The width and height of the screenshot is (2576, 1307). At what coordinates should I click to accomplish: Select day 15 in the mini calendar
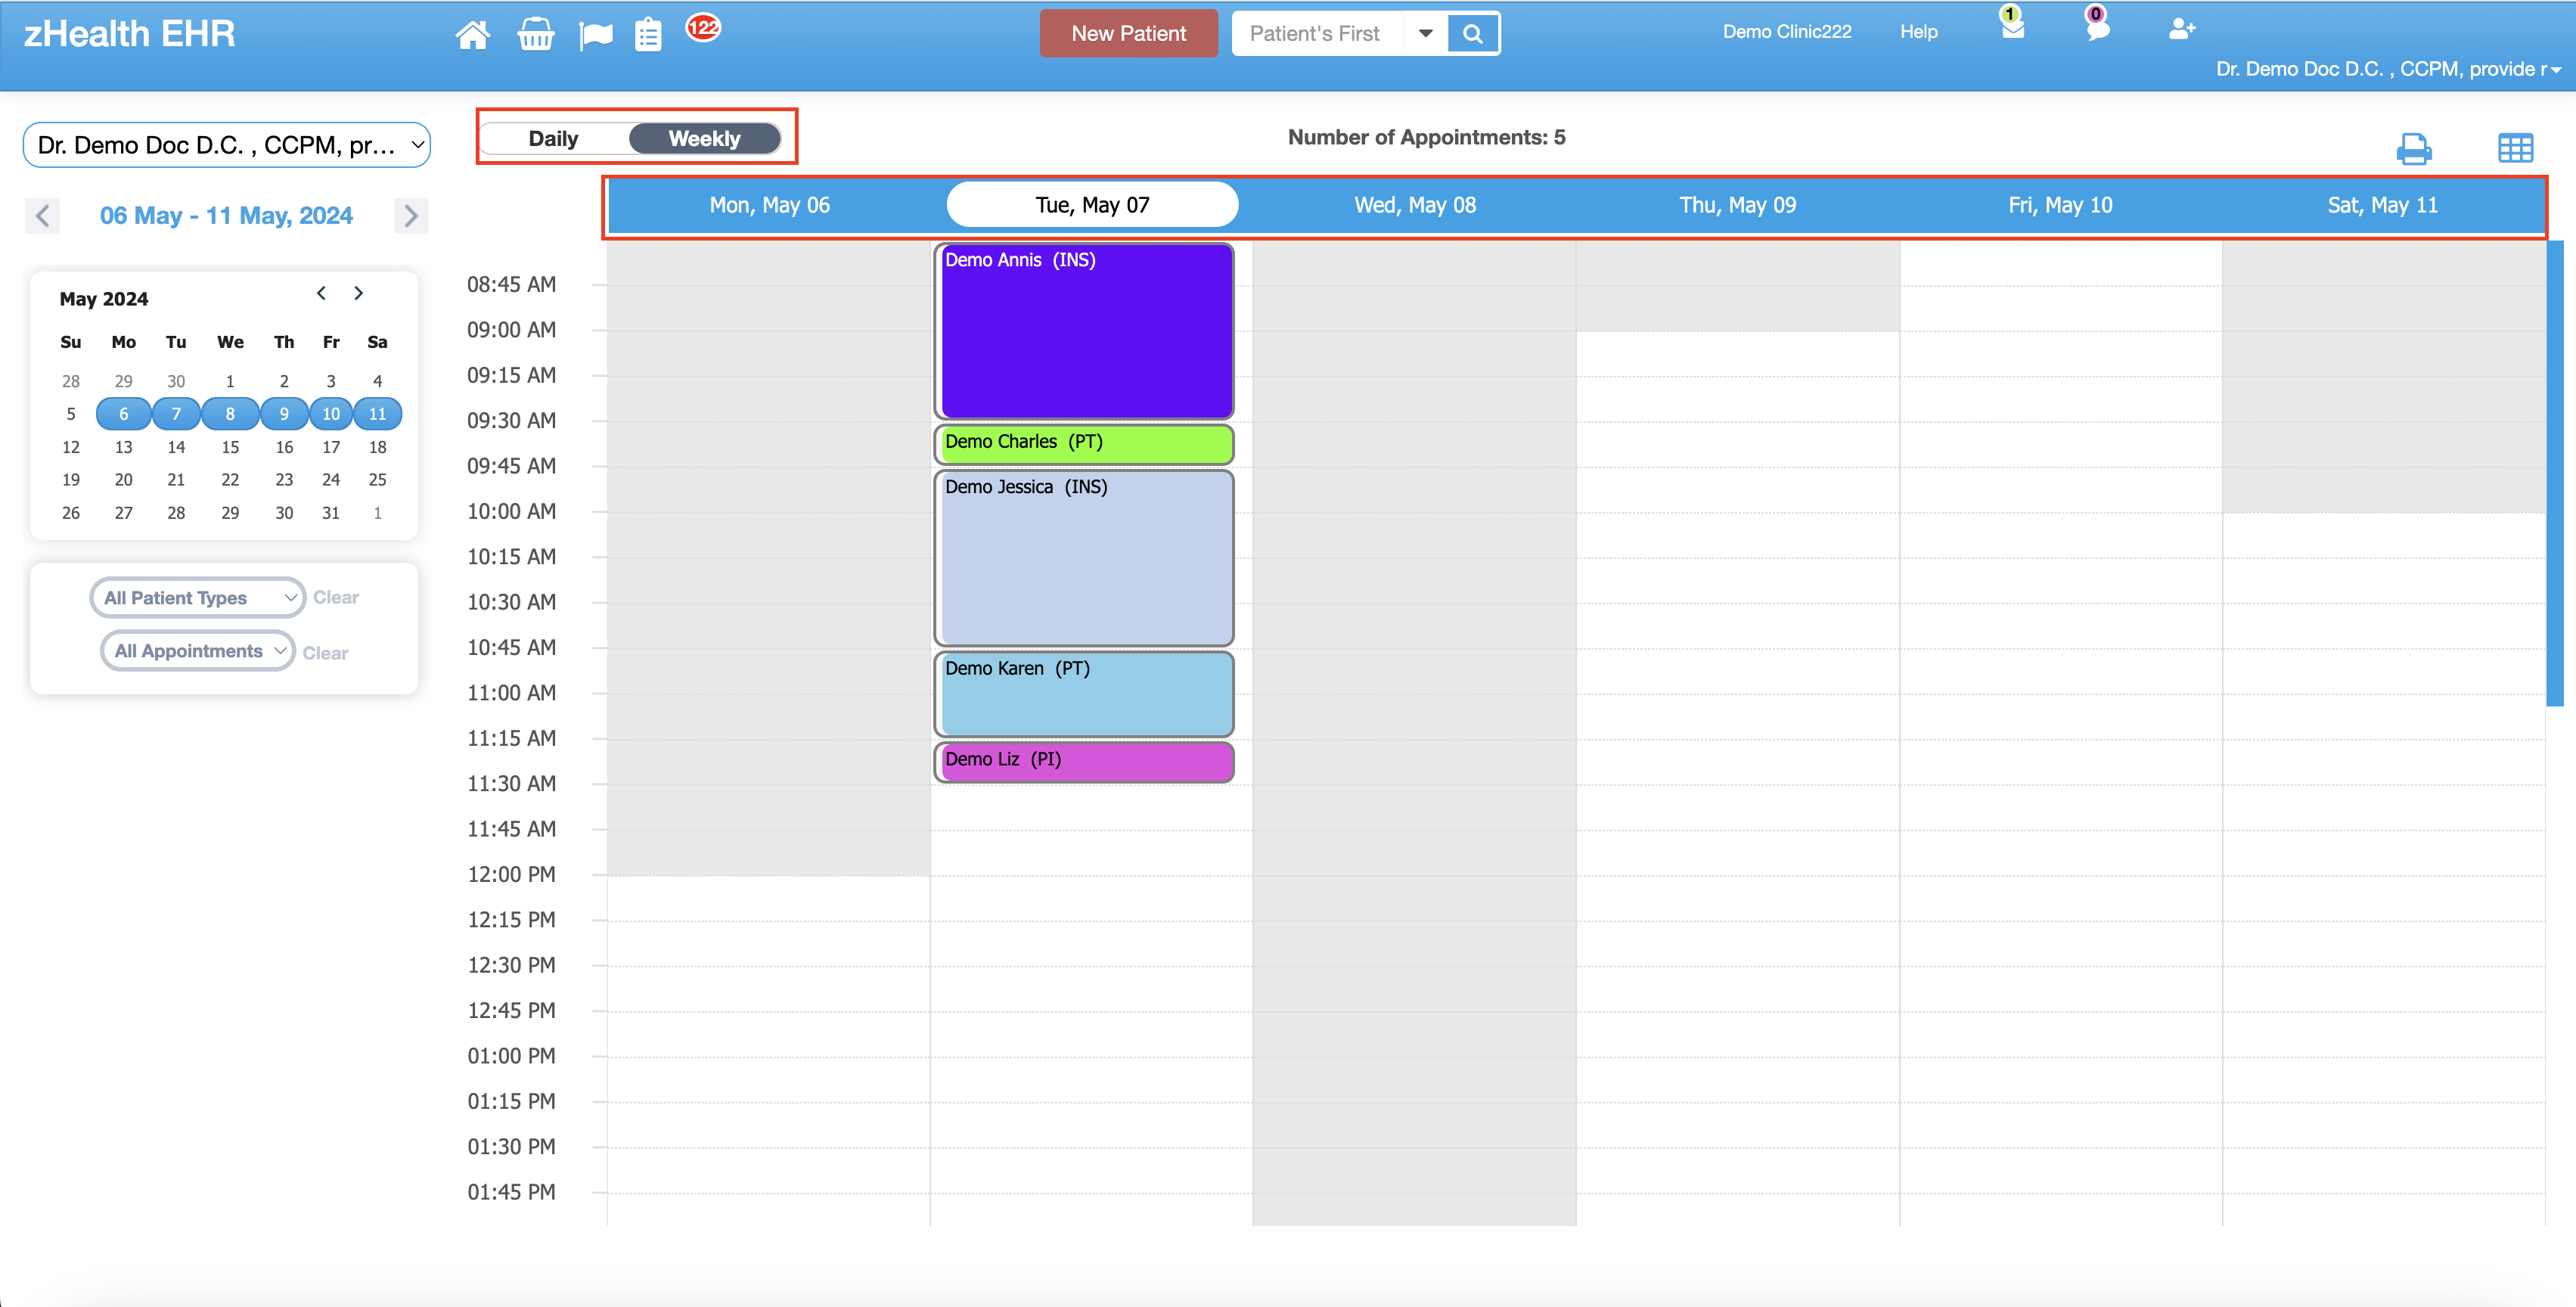(x=230, y=447)
